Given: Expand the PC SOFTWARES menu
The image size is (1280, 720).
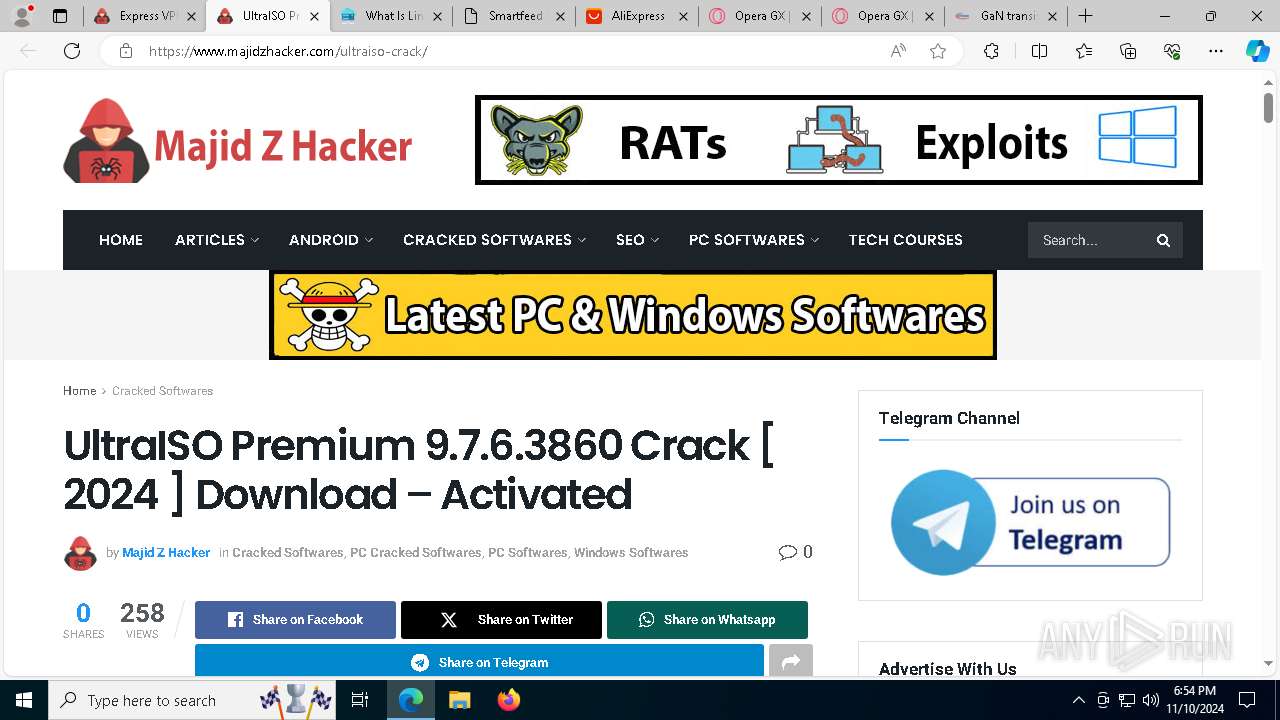Looking at the screenshot, I should 754,240.
